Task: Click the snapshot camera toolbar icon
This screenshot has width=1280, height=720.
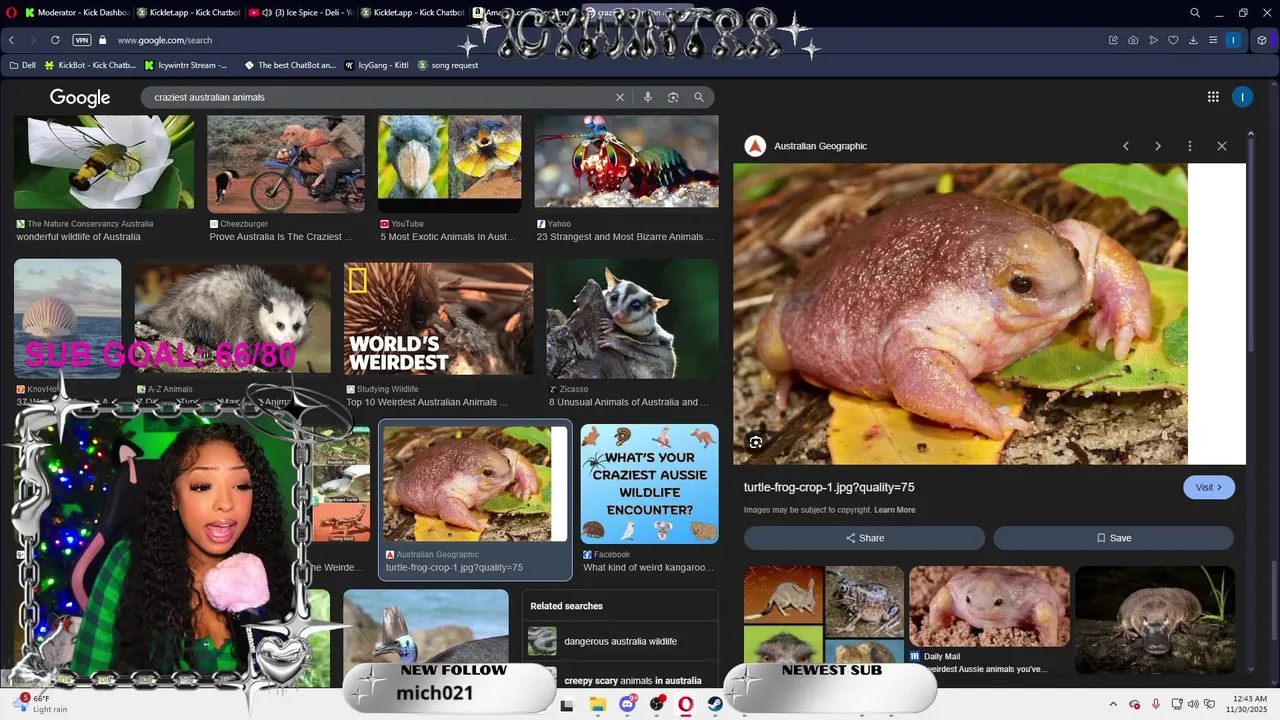Action: coord(1133,40)
